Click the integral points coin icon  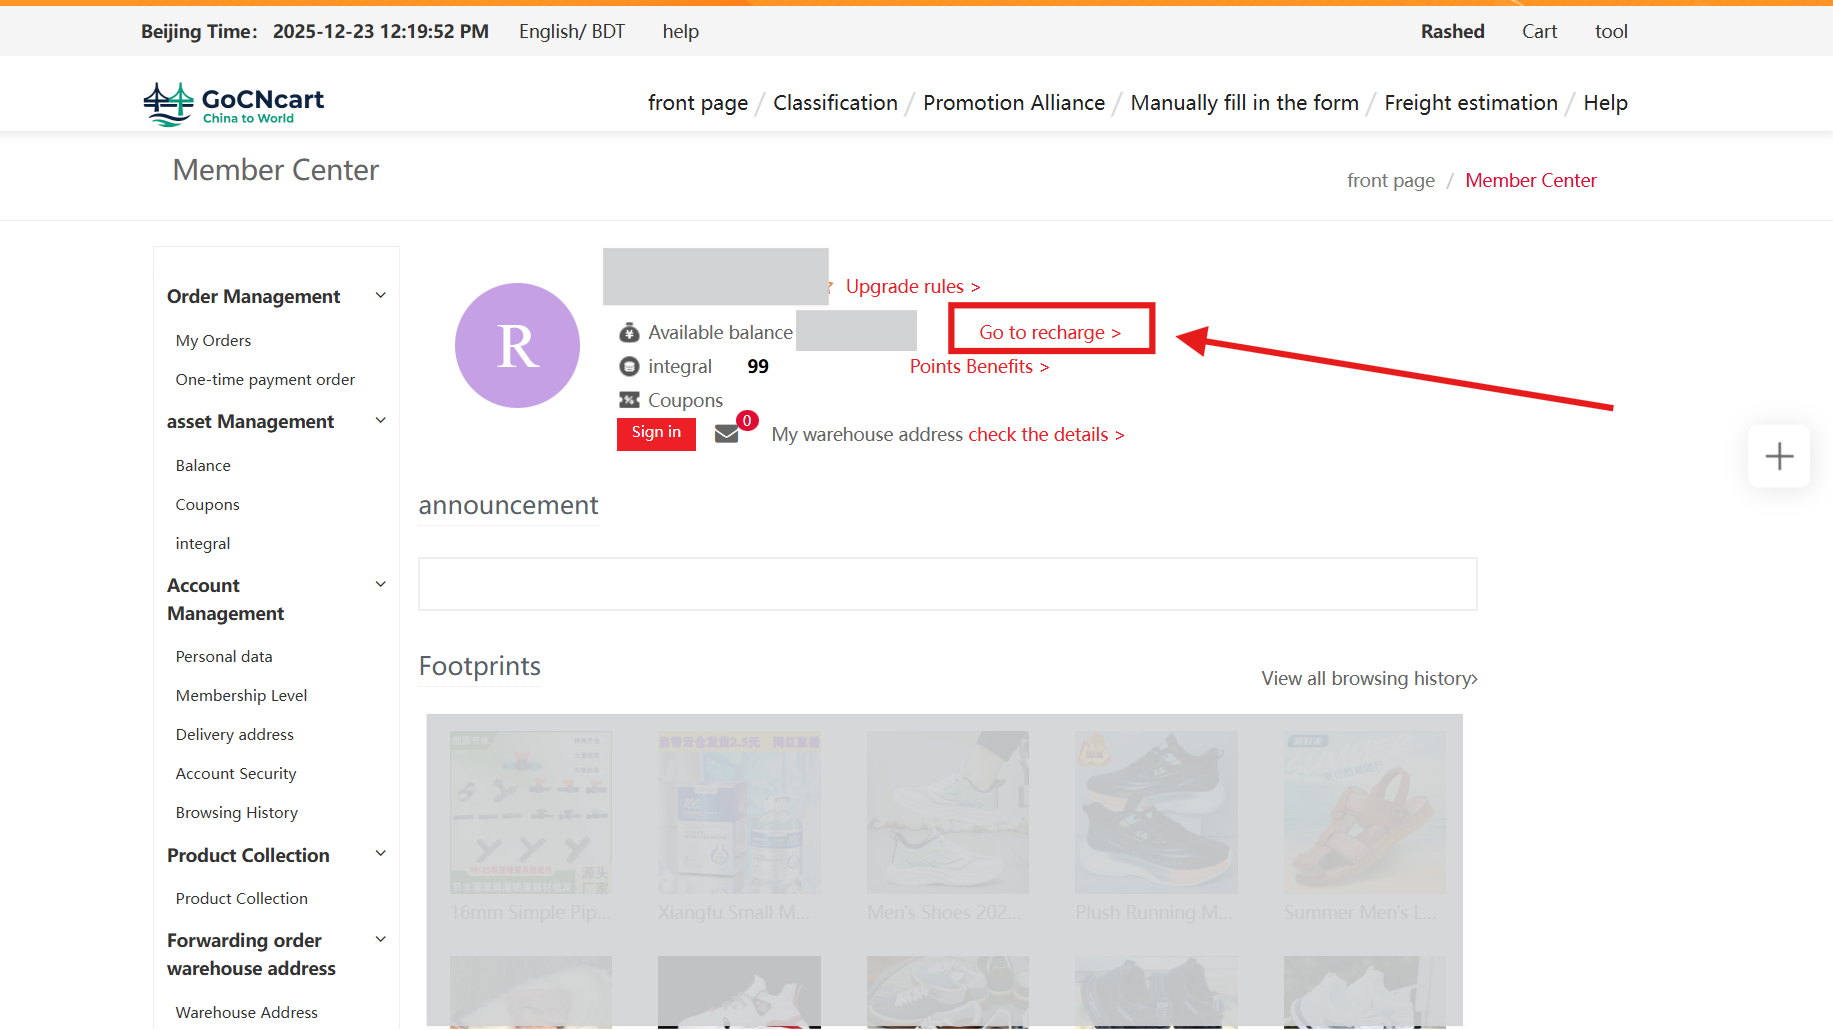(x=629, y=366)
